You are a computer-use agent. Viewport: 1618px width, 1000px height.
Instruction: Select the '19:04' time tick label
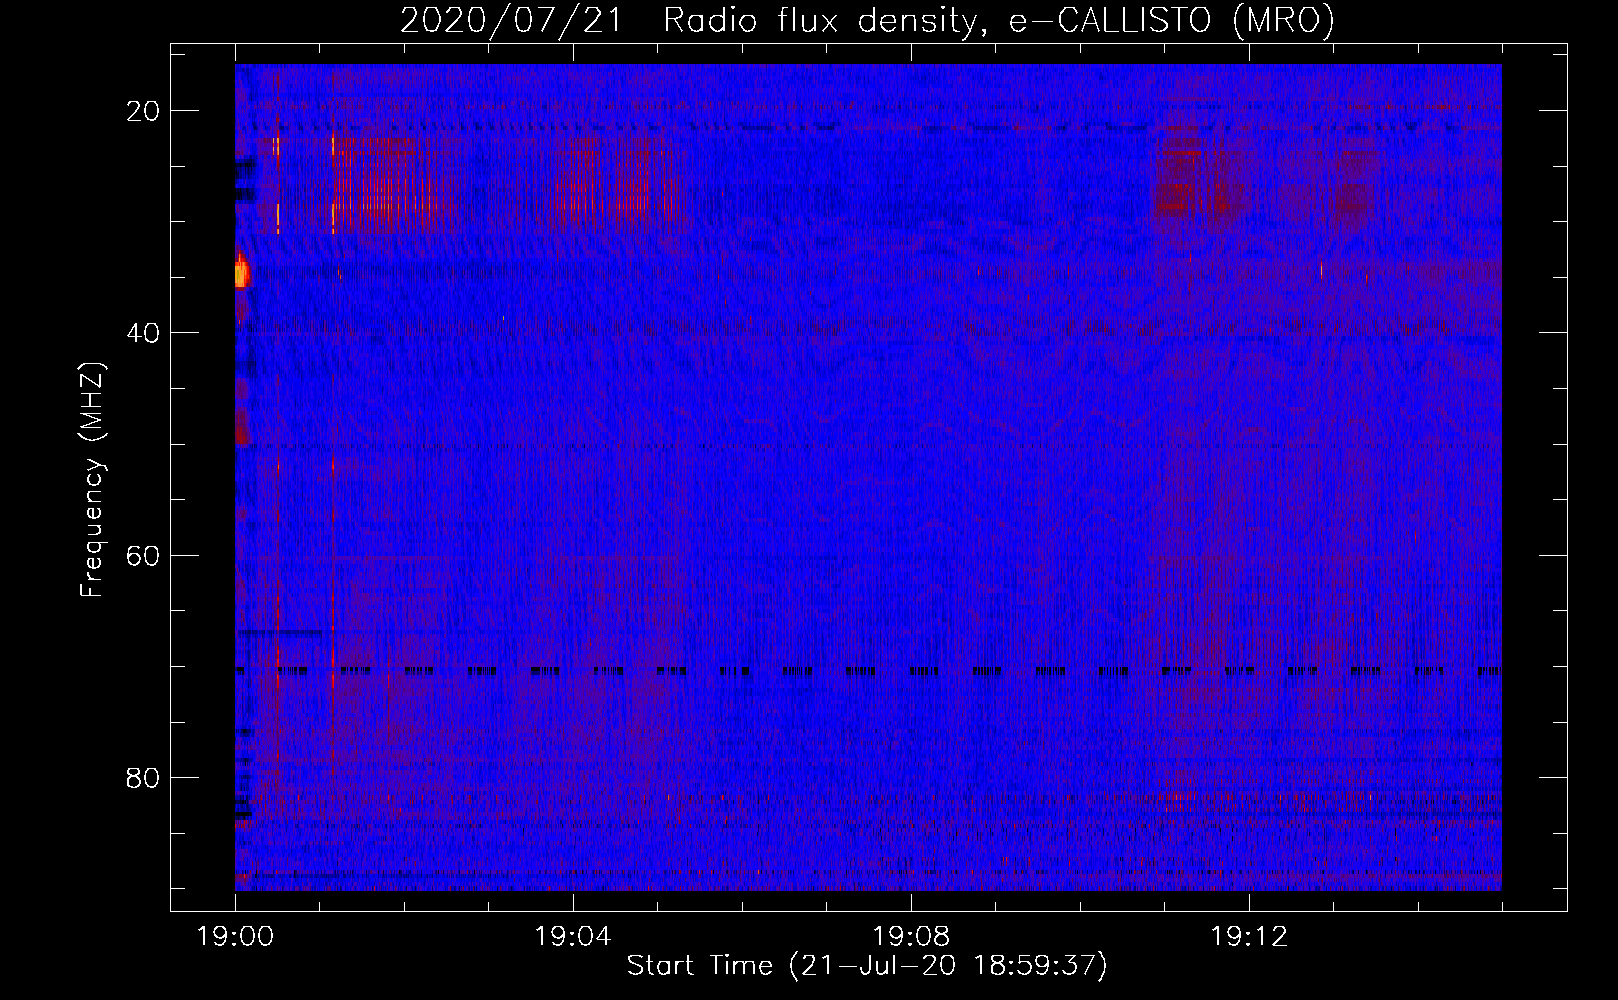(573, 937)
